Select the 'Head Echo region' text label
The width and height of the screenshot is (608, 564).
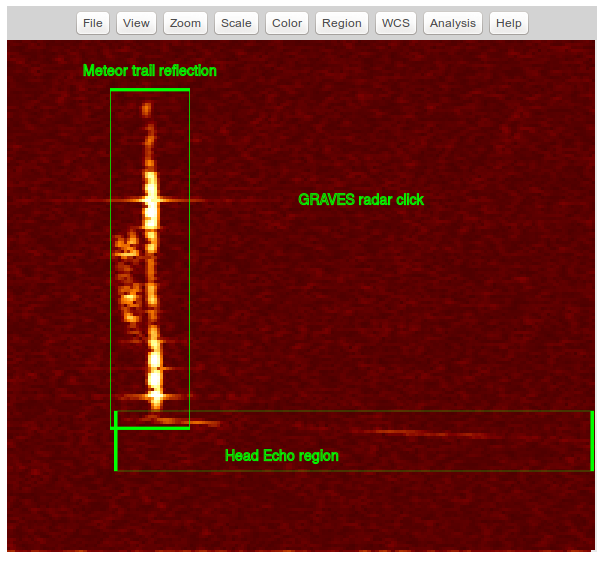tap(281, 456)
